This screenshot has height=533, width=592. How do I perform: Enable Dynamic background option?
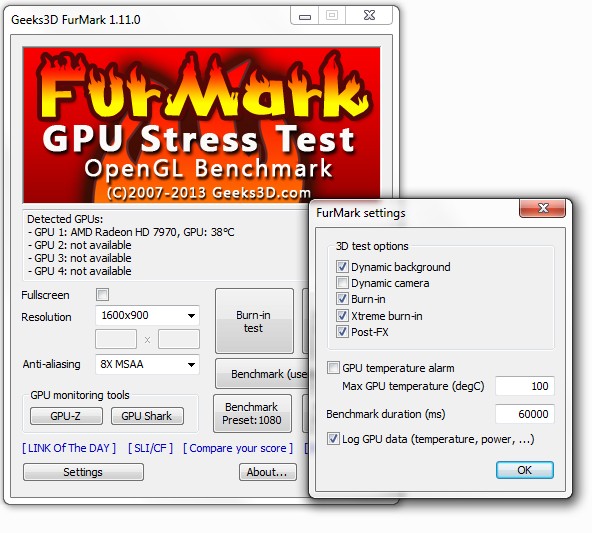(342, 267)
